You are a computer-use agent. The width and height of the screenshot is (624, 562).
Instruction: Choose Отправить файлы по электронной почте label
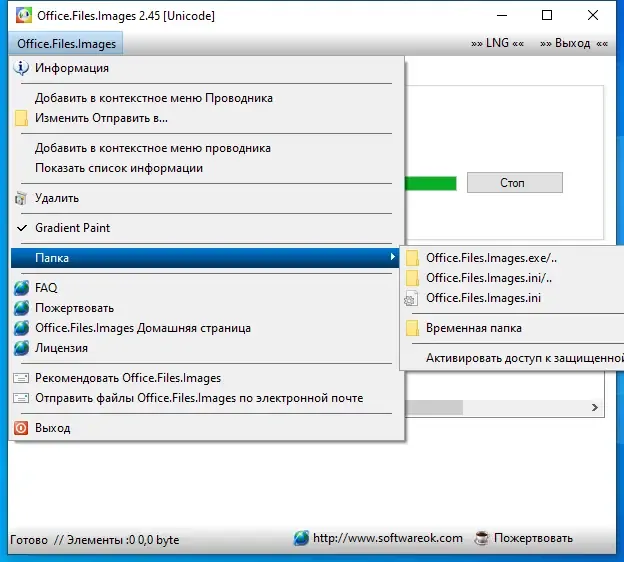(199, 398)
